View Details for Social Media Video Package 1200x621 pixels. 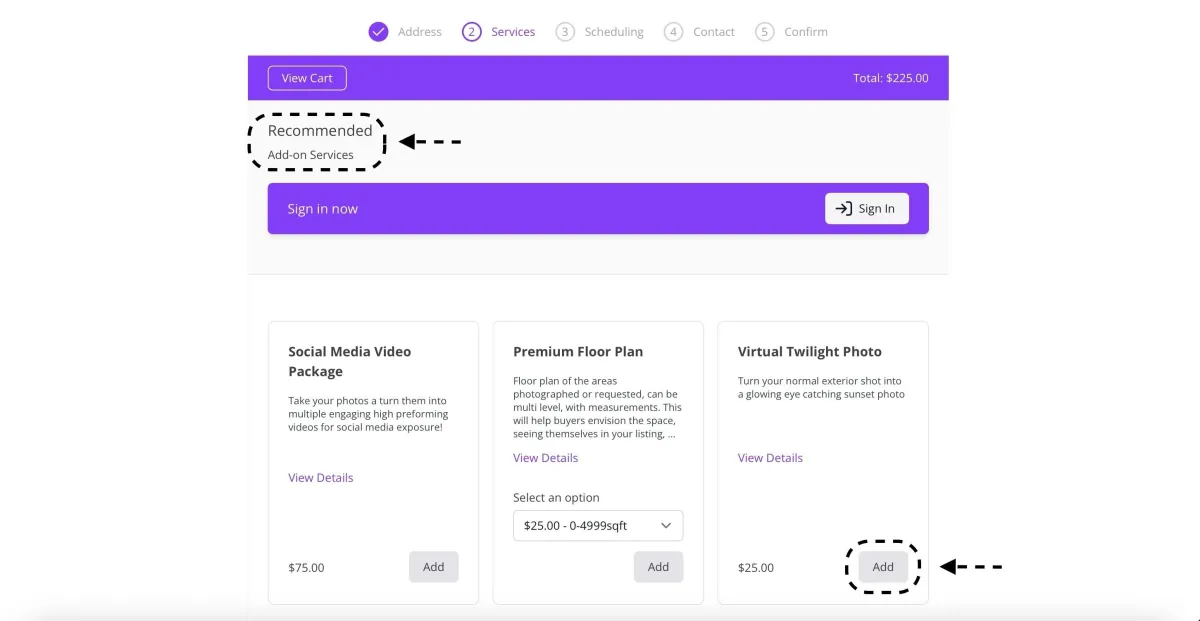point(321,478)
